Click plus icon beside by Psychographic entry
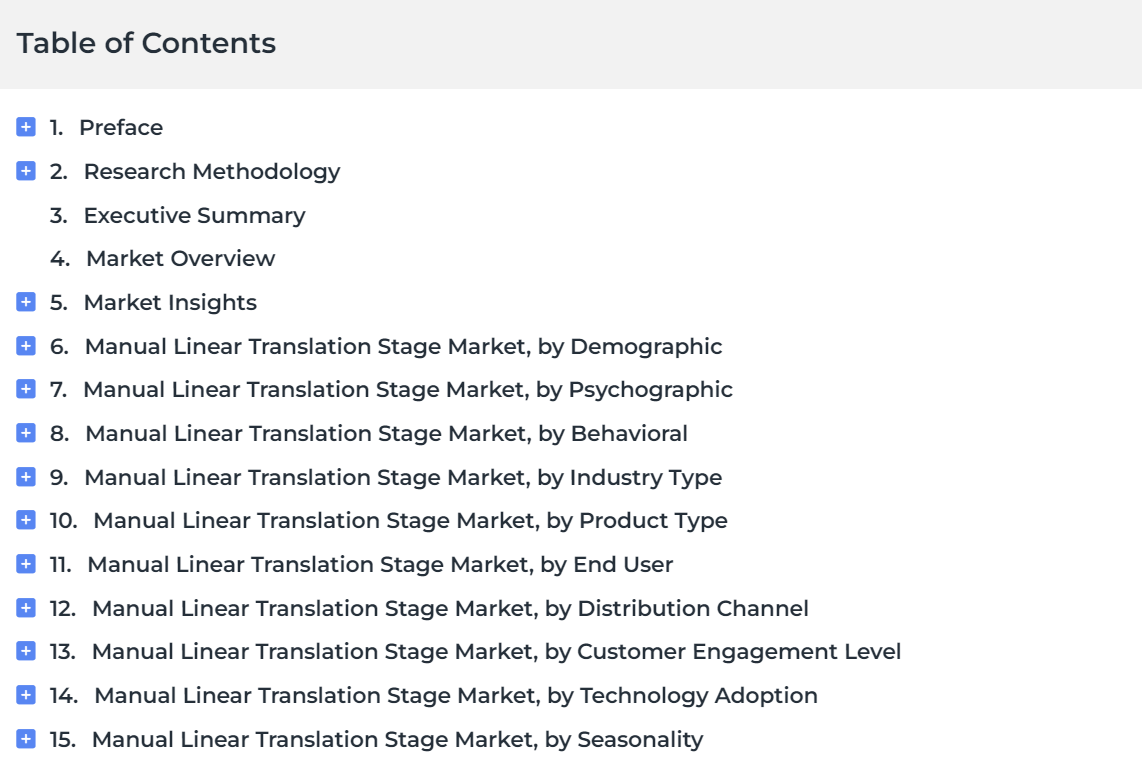1142x764 pixels. tap(26, 389)
